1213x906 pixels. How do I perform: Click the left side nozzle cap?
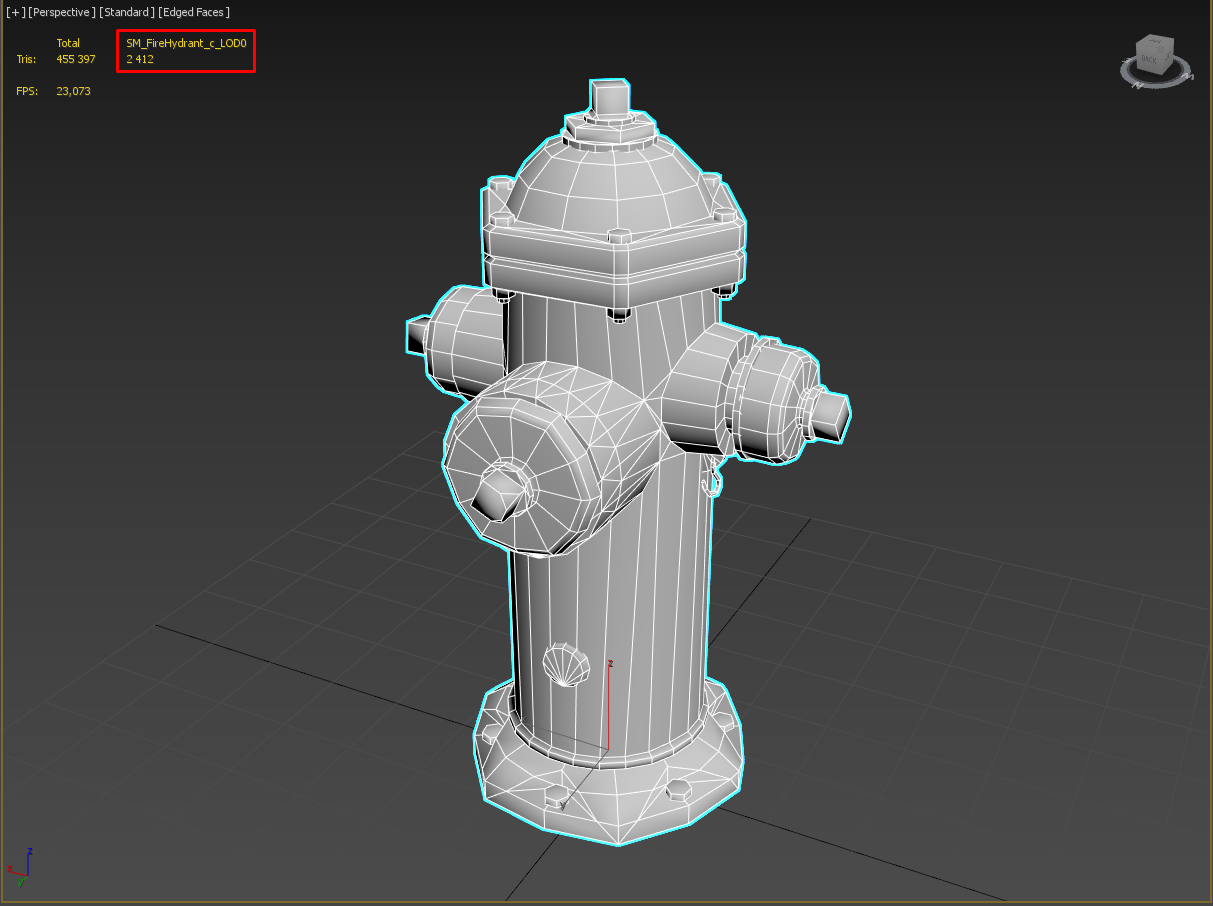tap(455, 340)
